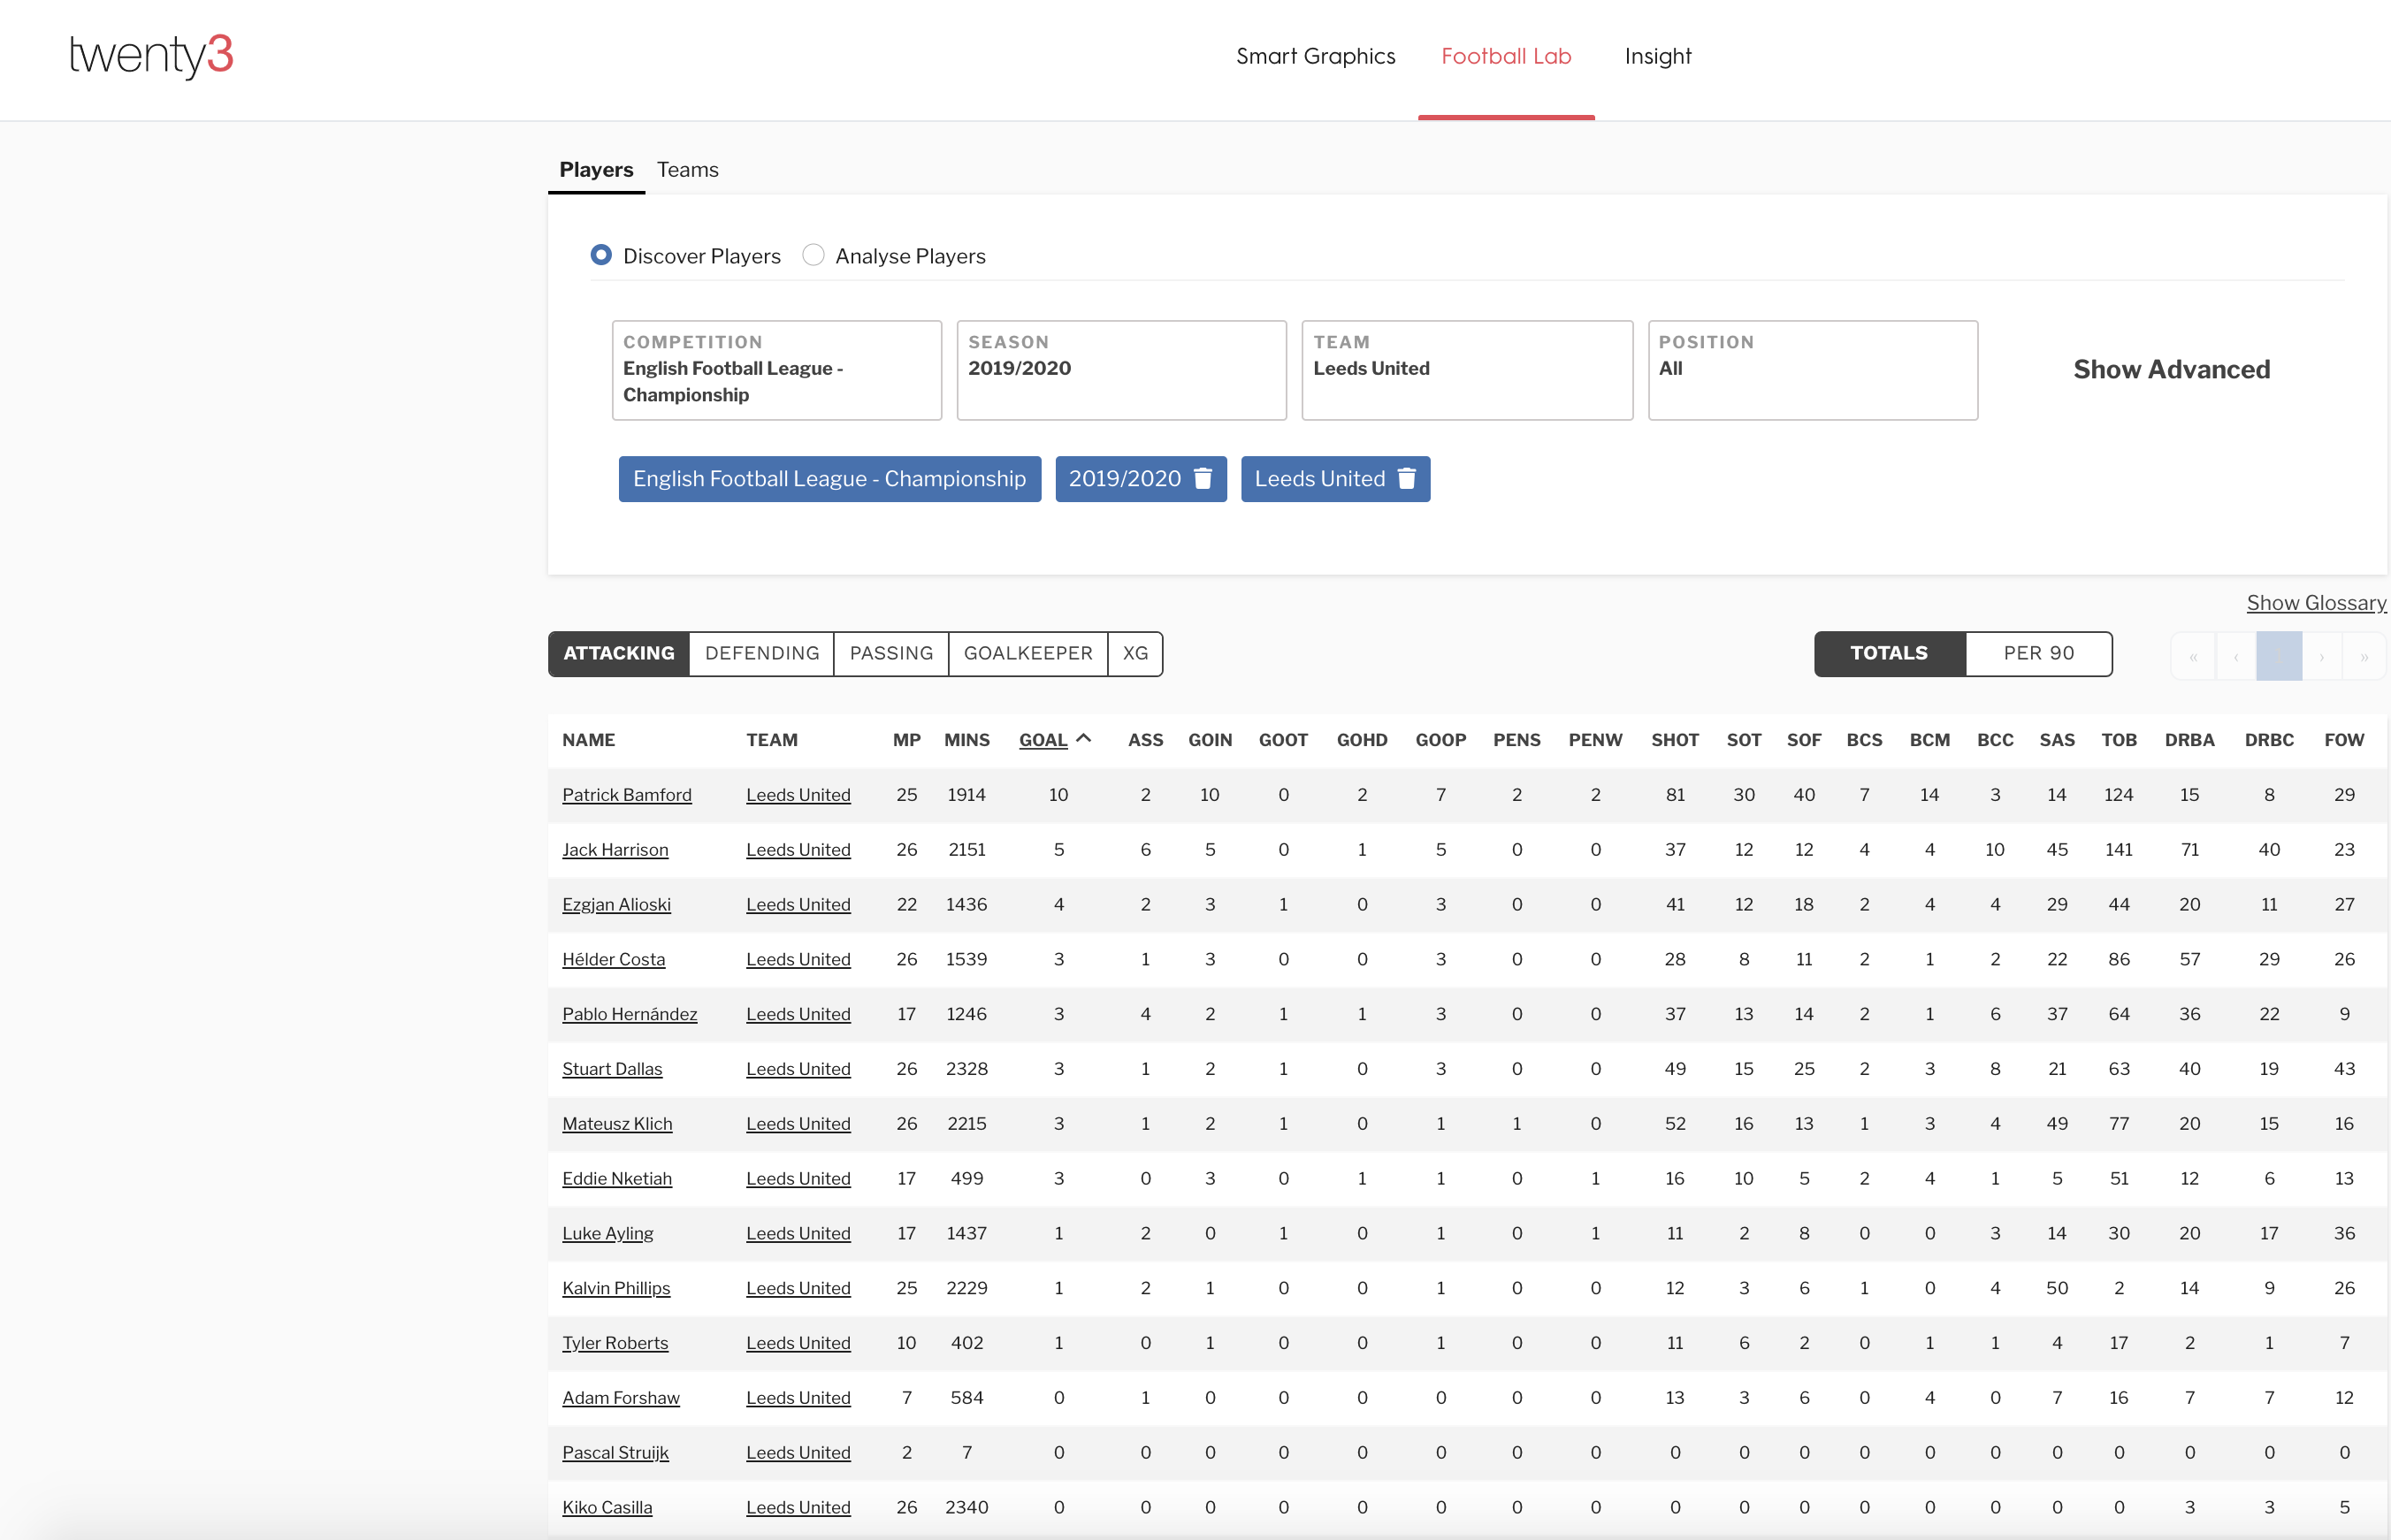The height and width of the screenshot is (1540, 2391).
Task: Go to first page of results
Action: click(2193, 657)
